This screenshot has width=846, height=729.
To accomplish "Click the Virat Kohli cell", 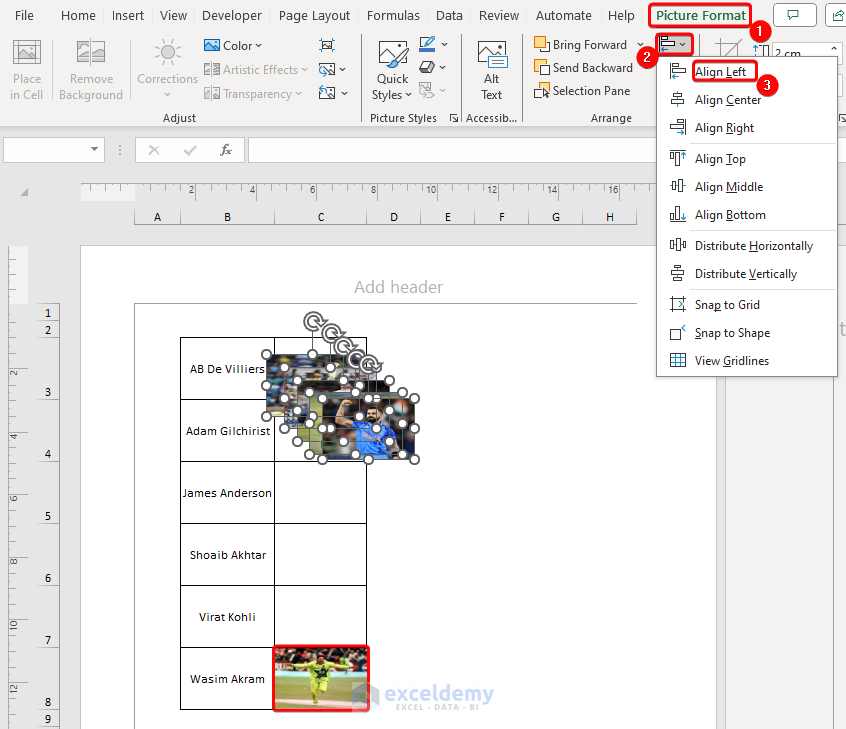I will pos(227,617).
